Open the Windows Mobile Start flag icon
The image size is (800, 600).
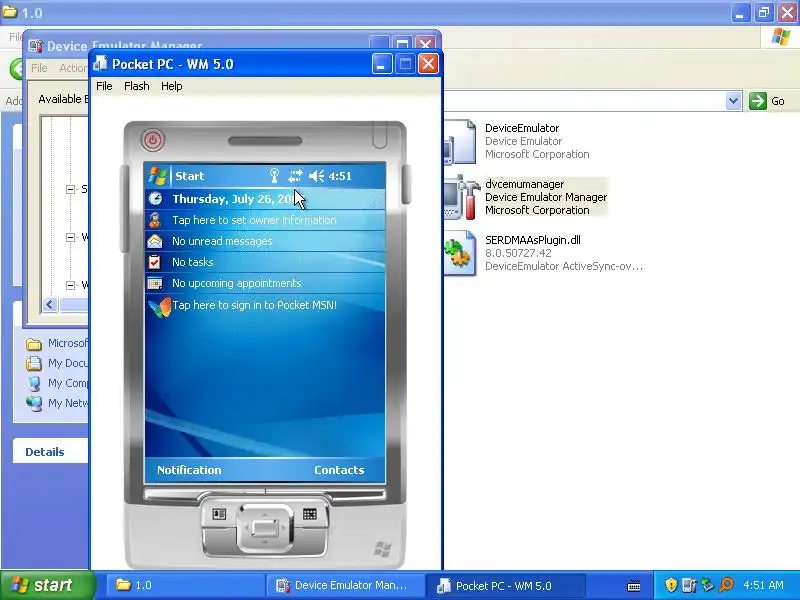[157, 176]
